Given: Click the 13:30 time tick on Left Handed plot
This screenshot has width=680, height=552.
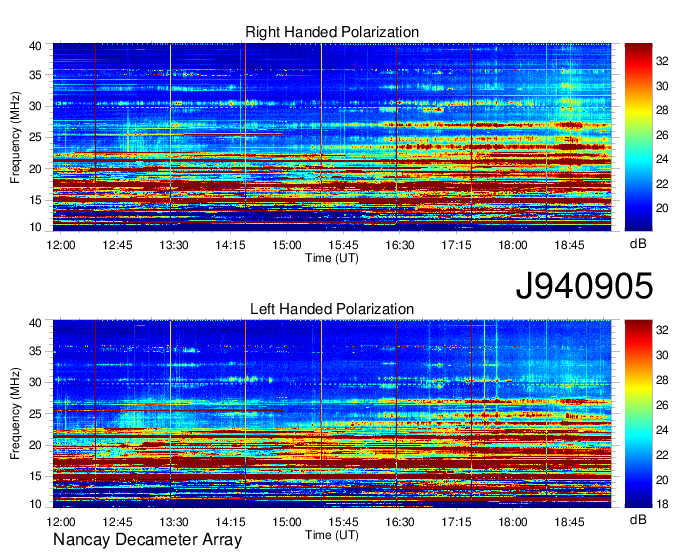Looking at the screenshot, I should pyautogui.click(x=174, y=522).
